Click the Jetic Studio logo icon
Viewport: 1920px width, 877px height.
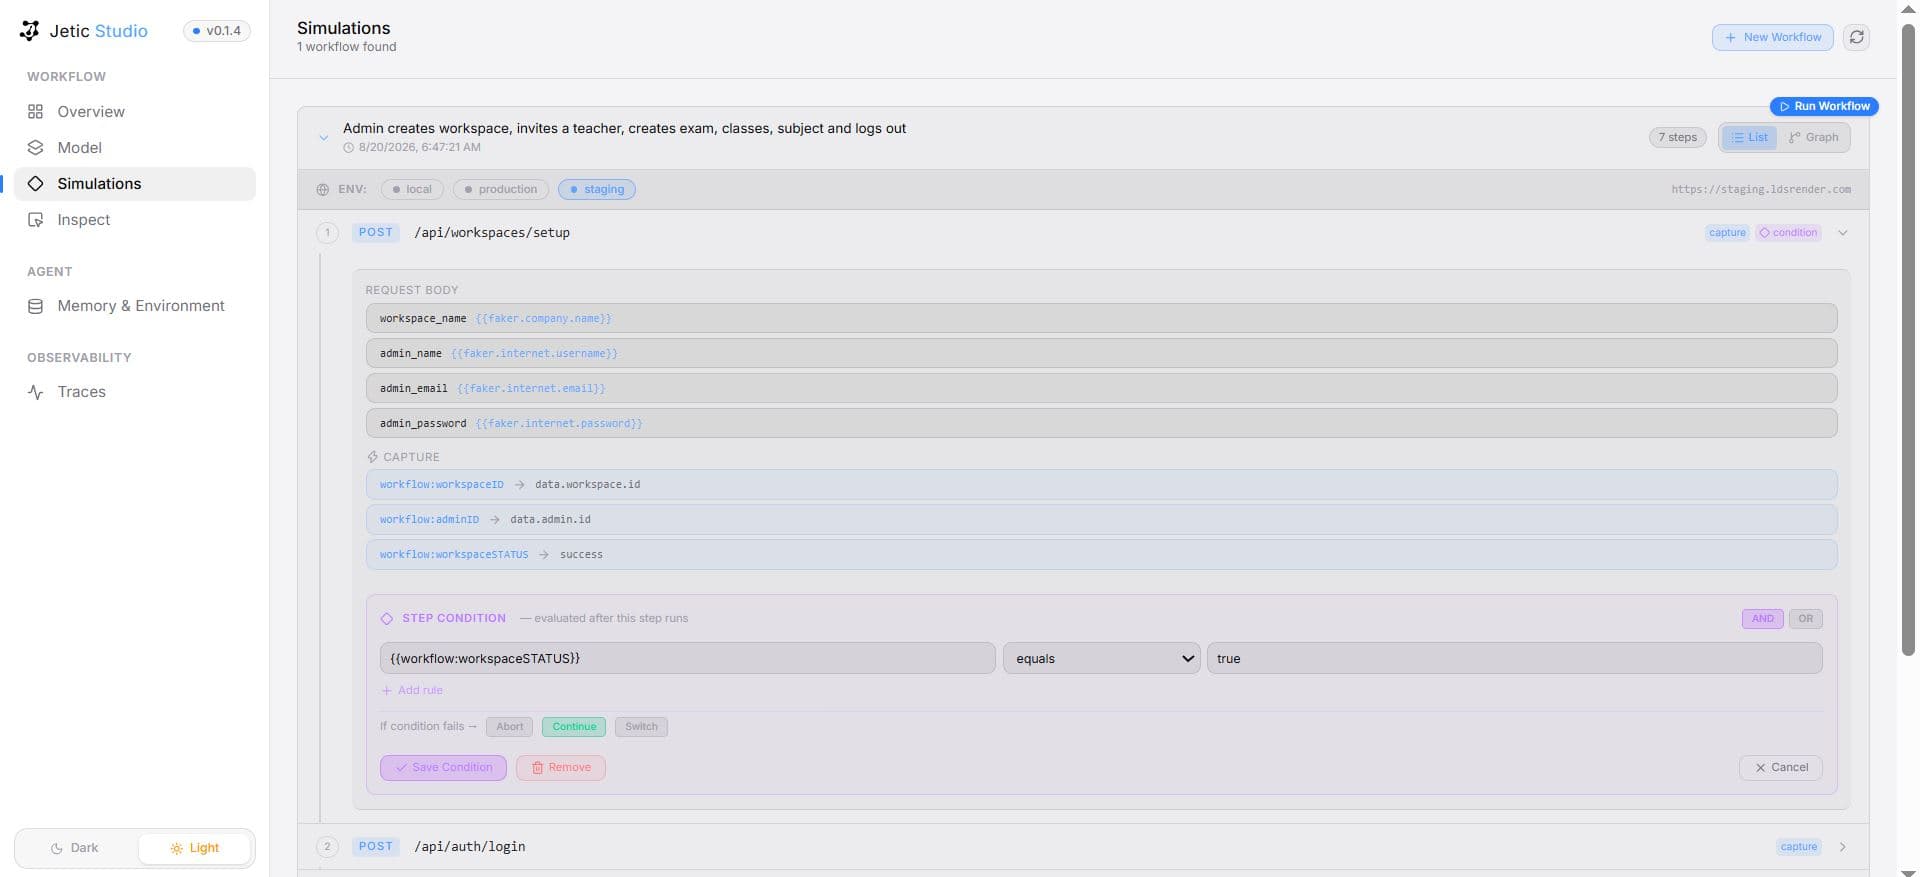tap(29, 31)
